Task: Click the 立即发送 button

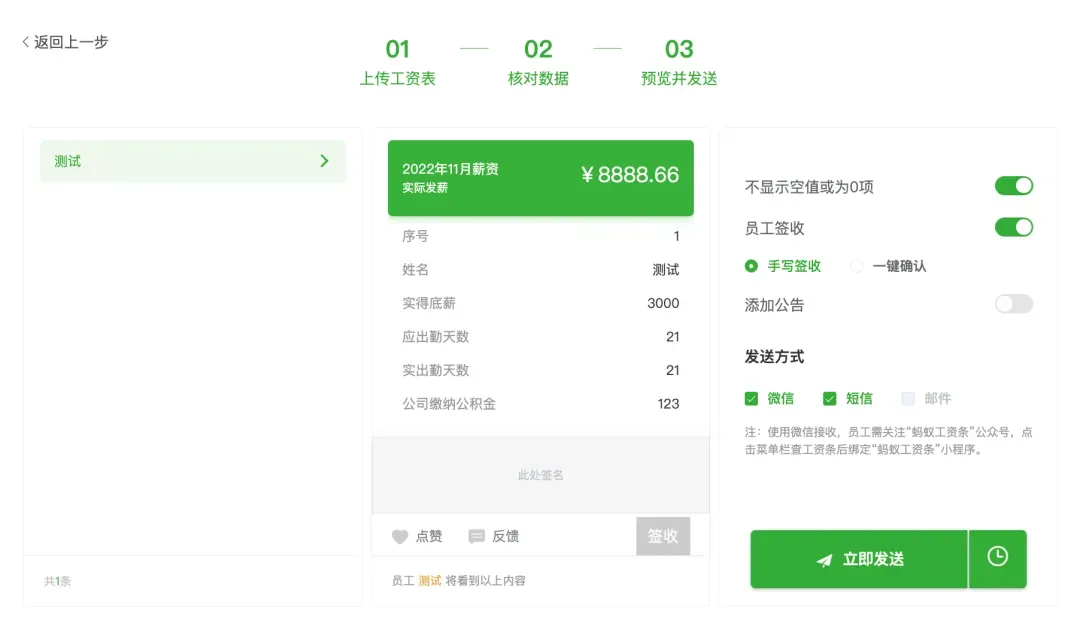Action: (x=859, y=559)
